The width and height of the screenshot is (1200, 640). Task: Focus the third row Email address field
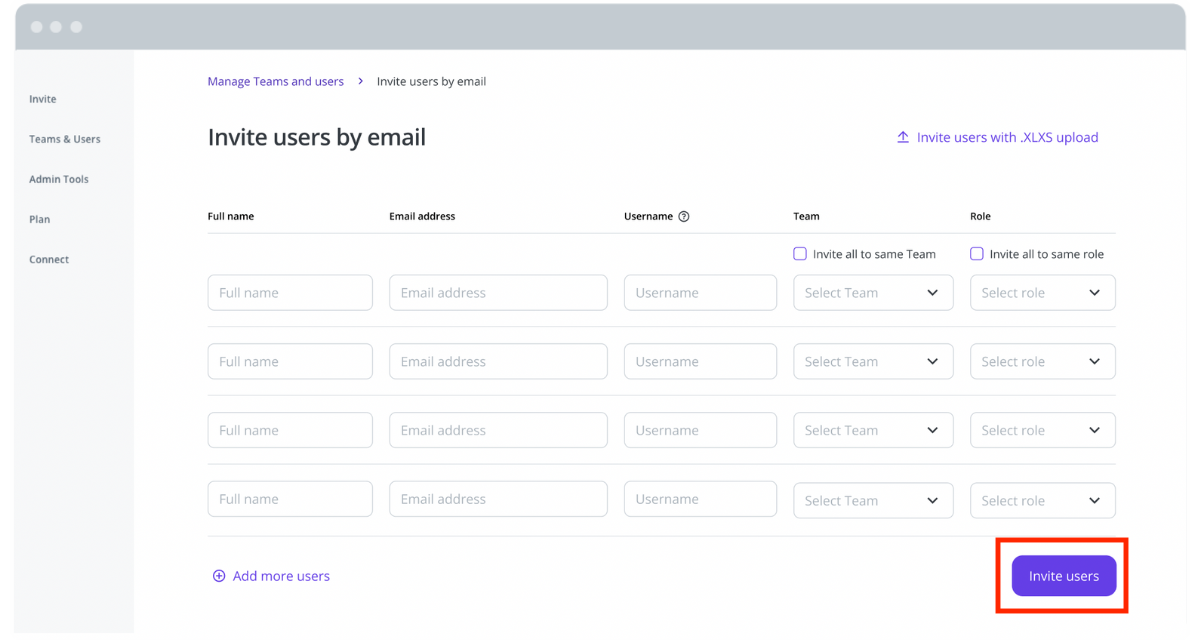(x=498, y=431)
